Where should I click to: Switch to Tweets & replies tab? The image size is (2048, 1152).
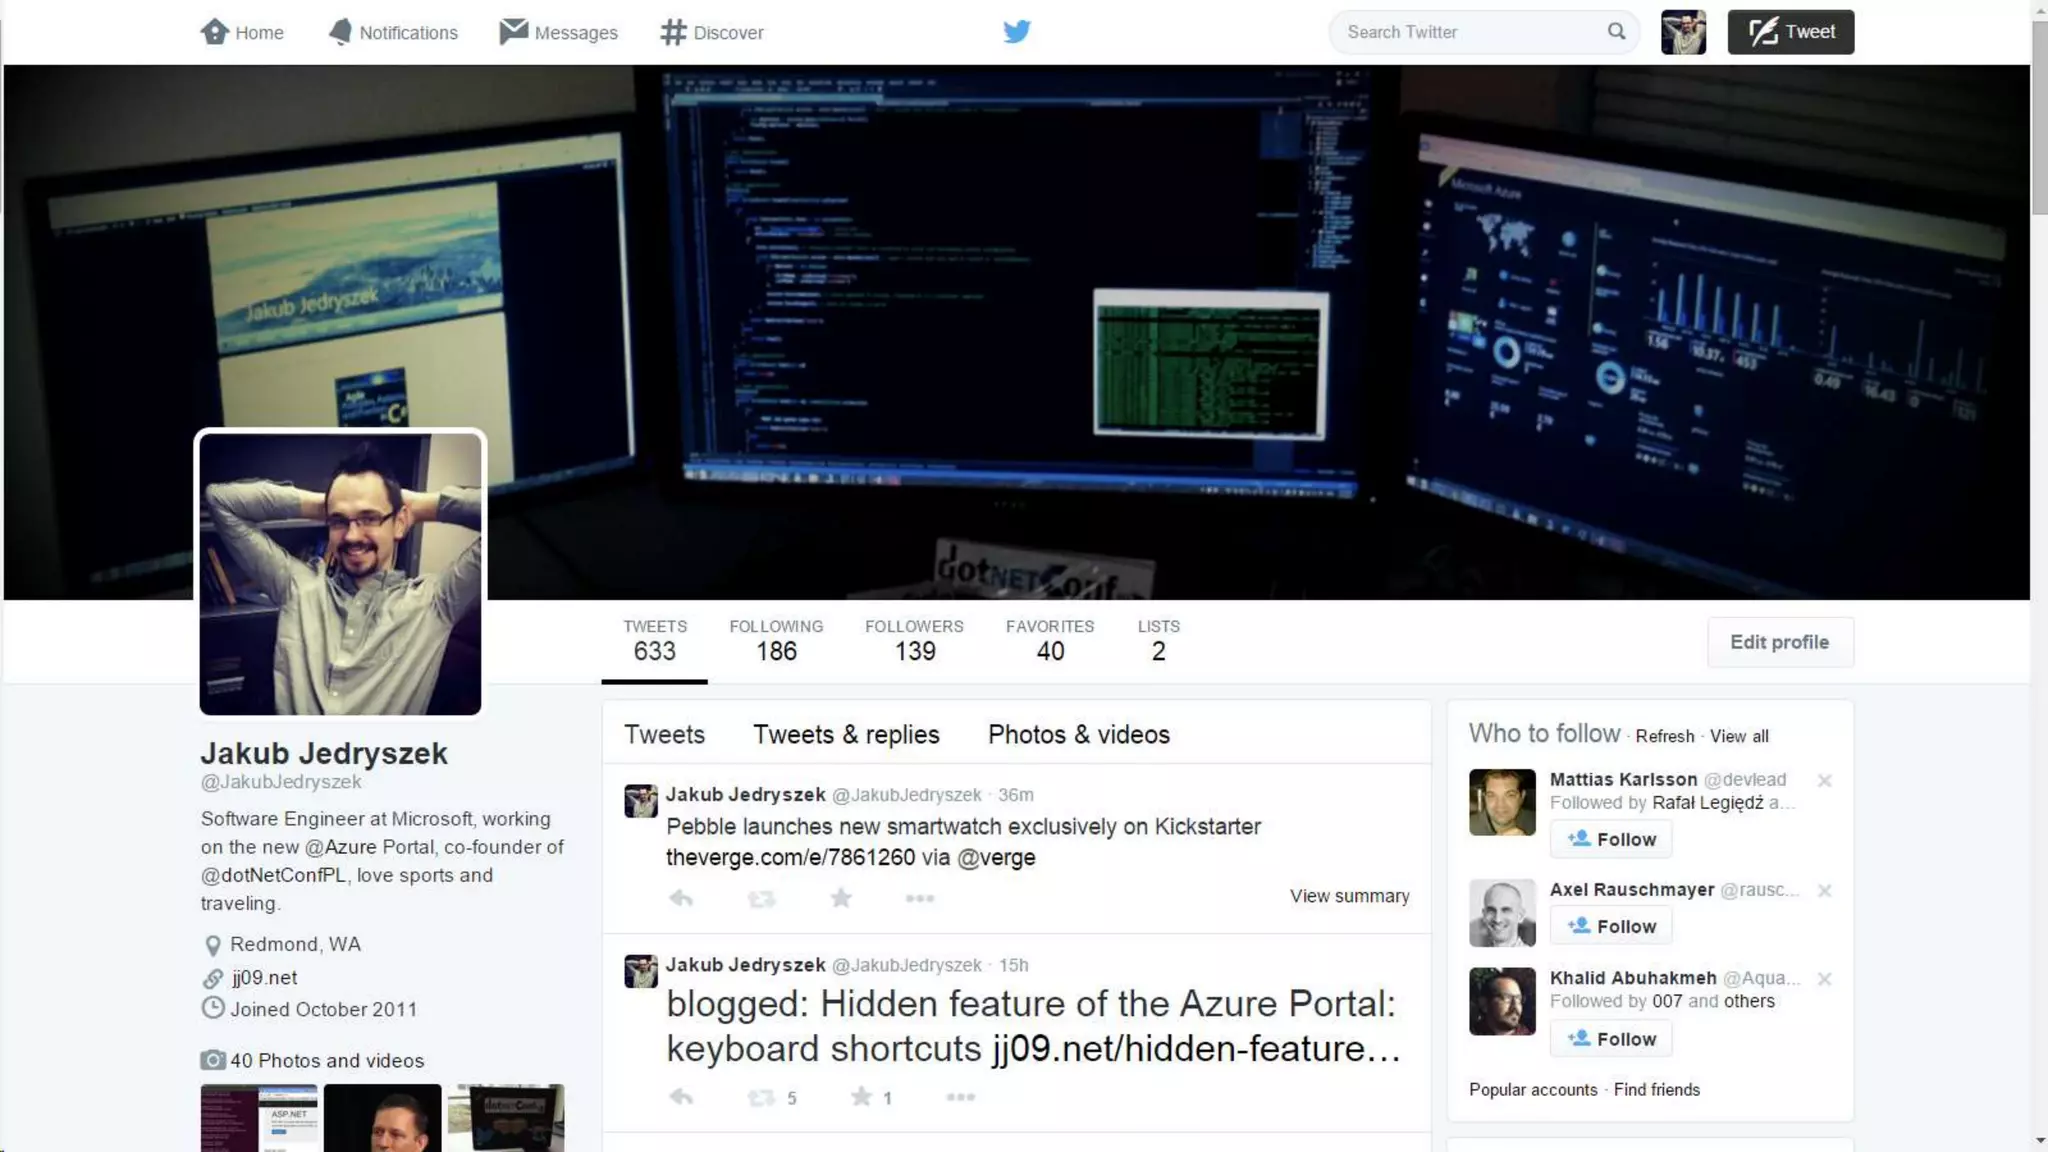click(846, 734)
